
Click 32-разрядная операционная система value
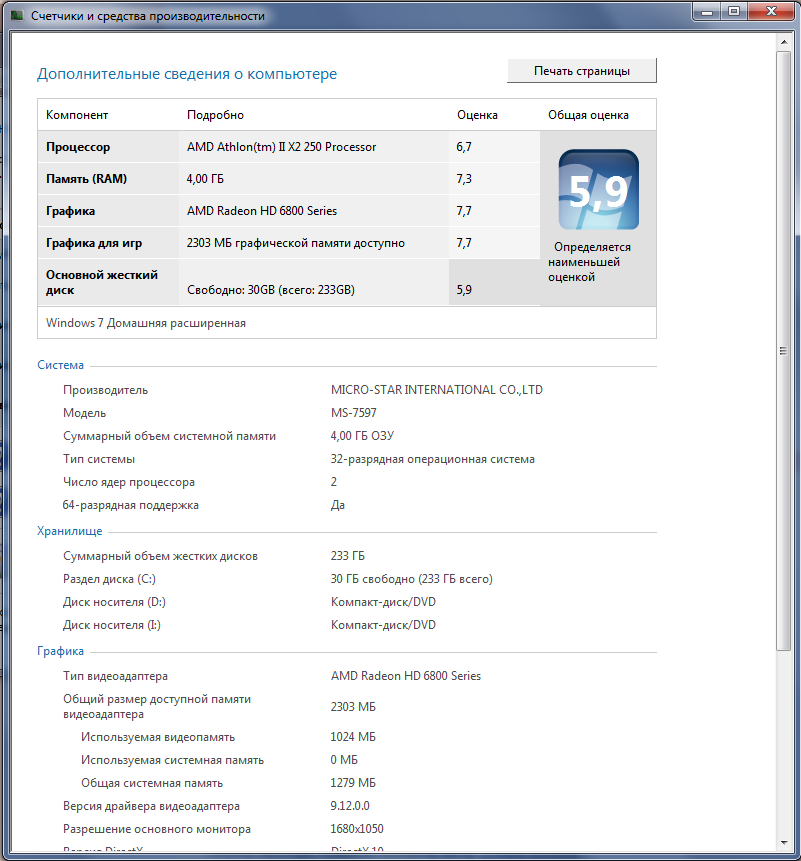pos(433,459)
